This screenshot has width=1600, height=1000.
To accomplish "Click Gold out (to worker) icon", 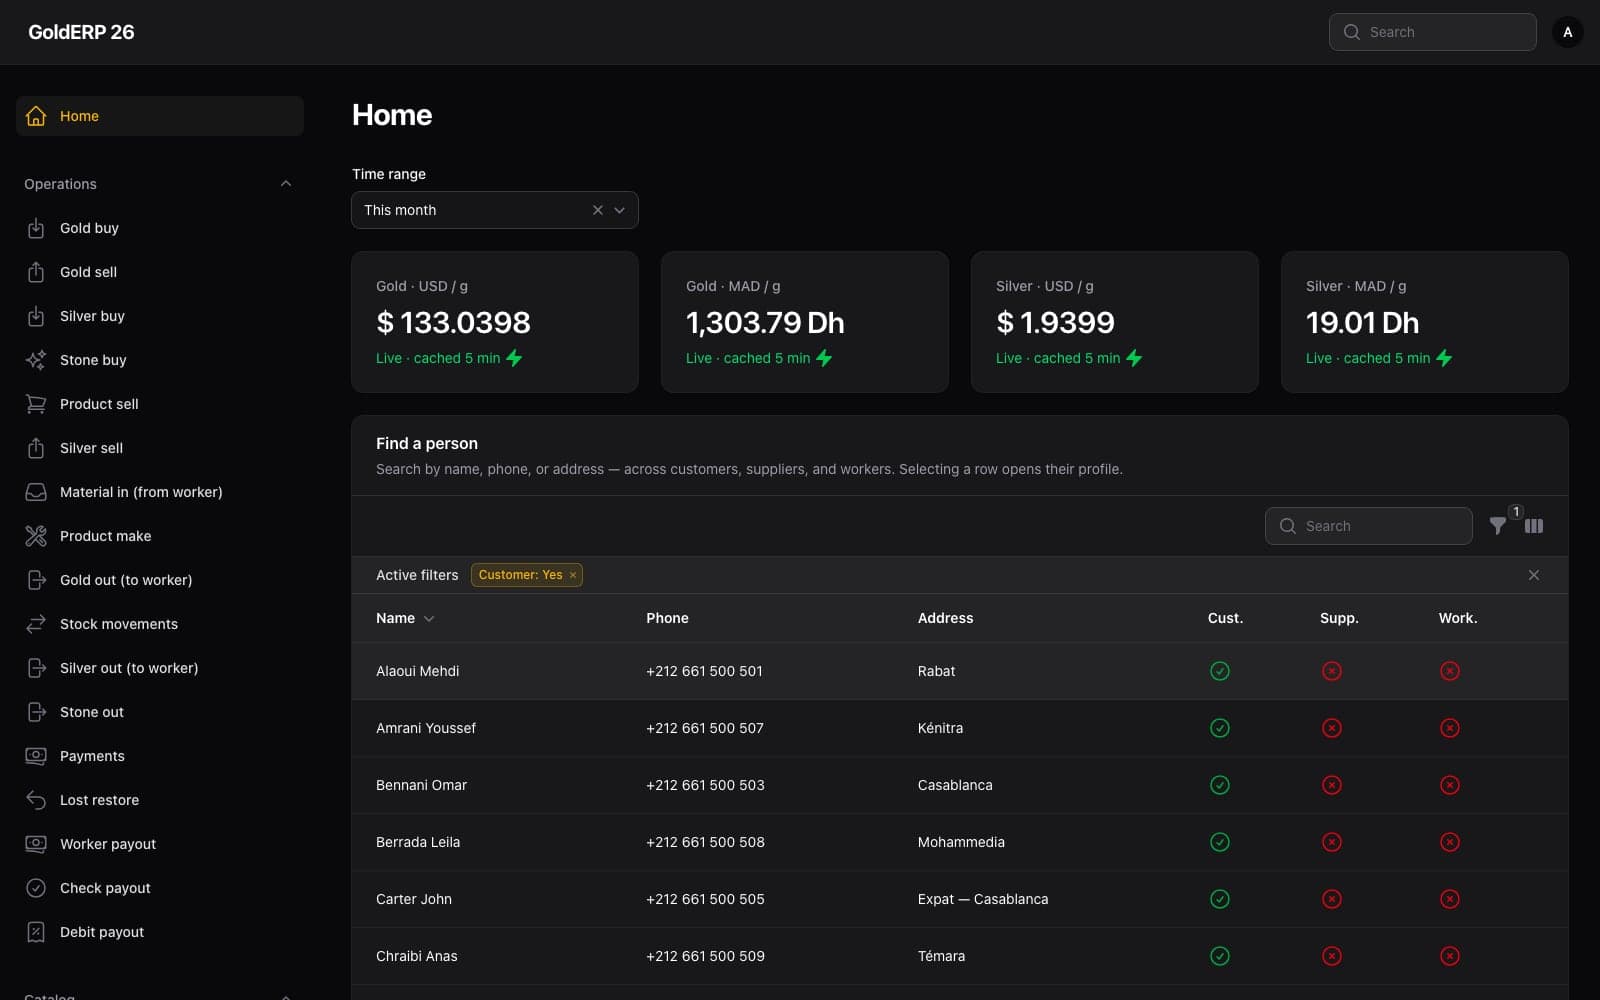I will 36,580.
